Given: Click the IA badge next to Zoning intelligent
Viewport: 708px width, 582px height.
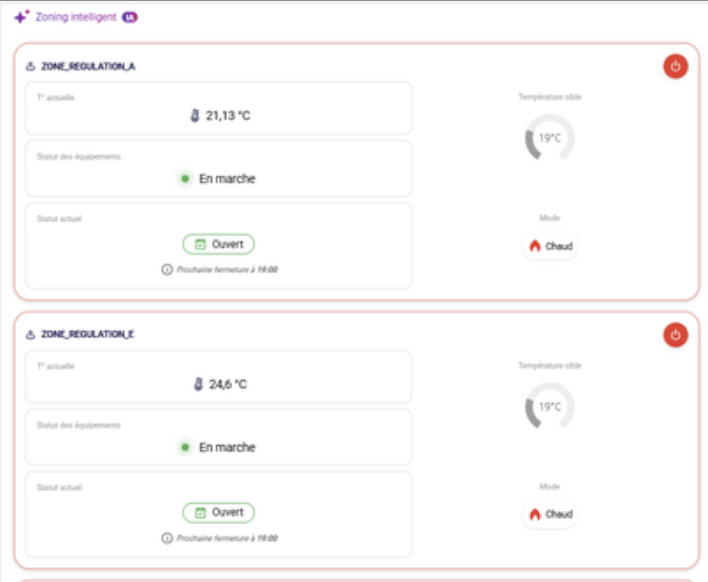Looking at the screenshot, I should tap(130, 17).
